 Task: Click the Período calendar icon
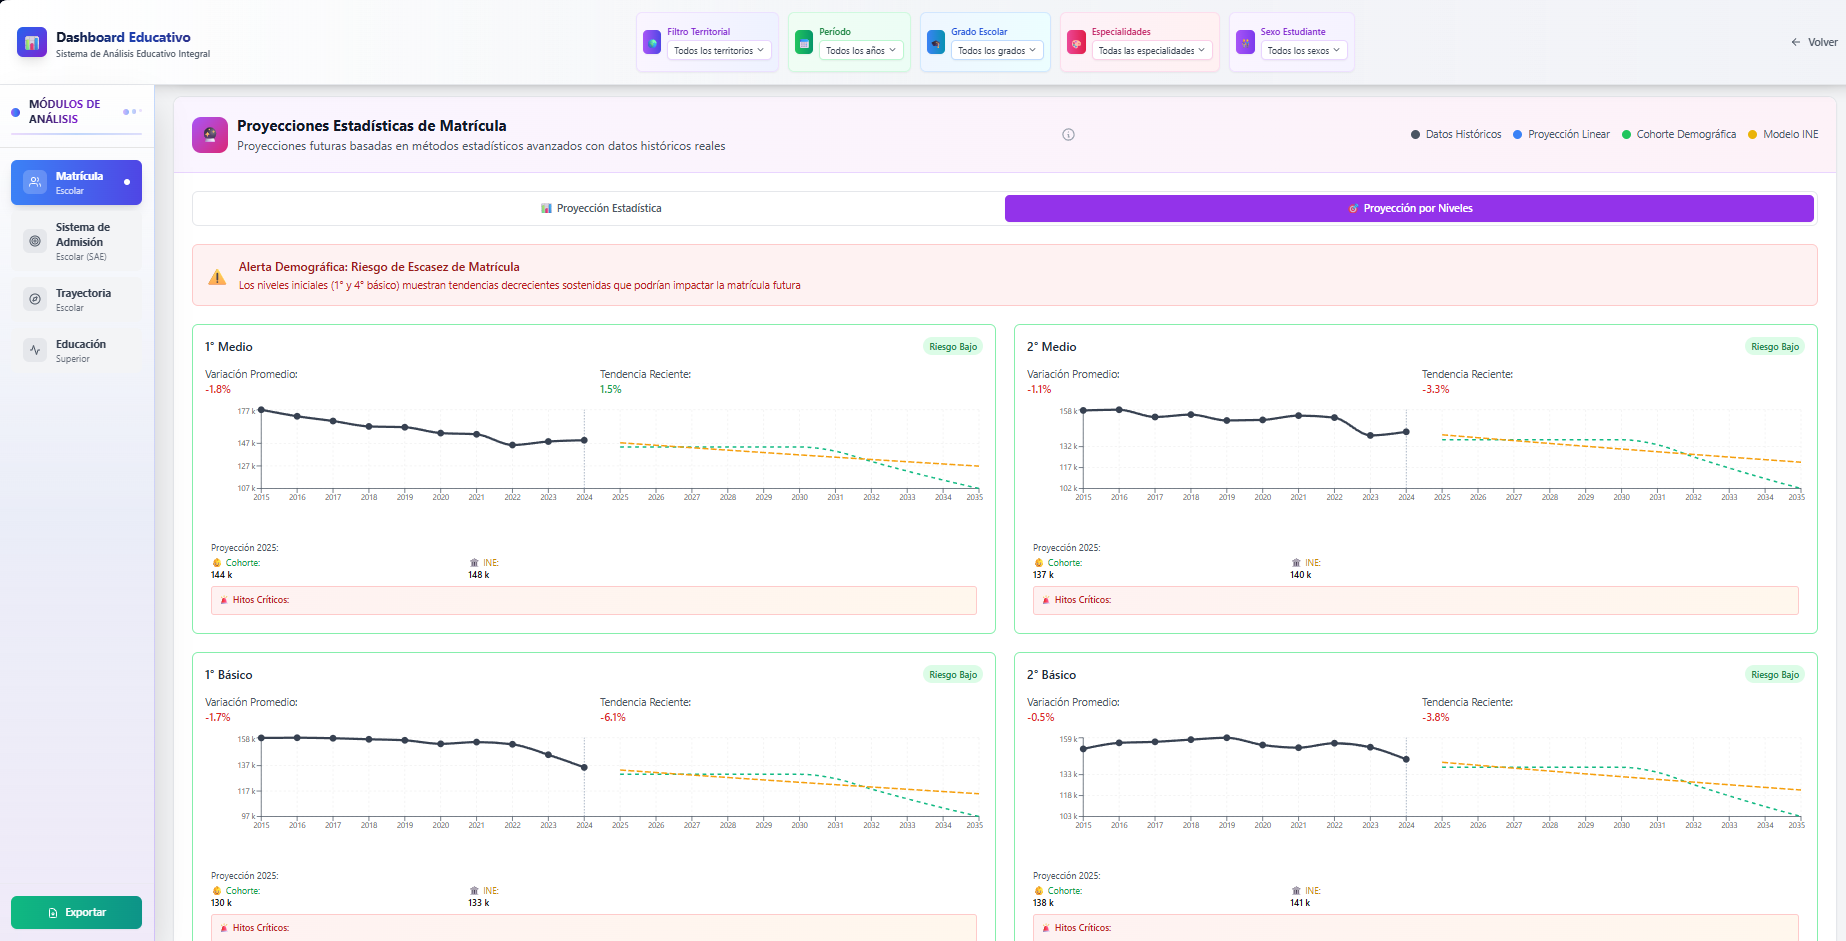(x=804, y=43)
